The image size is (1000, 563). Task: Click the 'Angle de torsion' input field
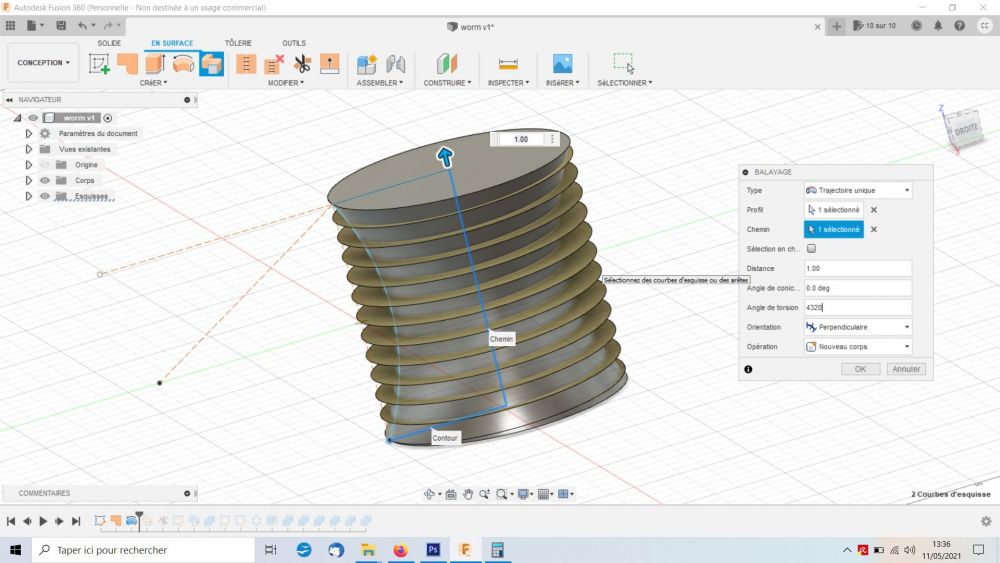click(x=857, y=308)
